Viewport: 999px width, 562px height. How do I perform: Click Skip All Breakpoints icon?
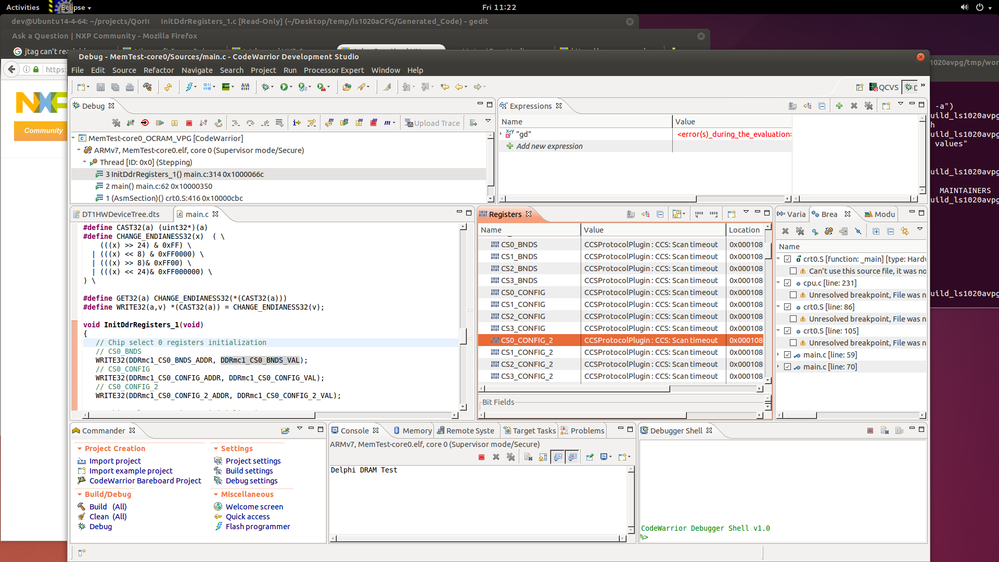point(858,231)
